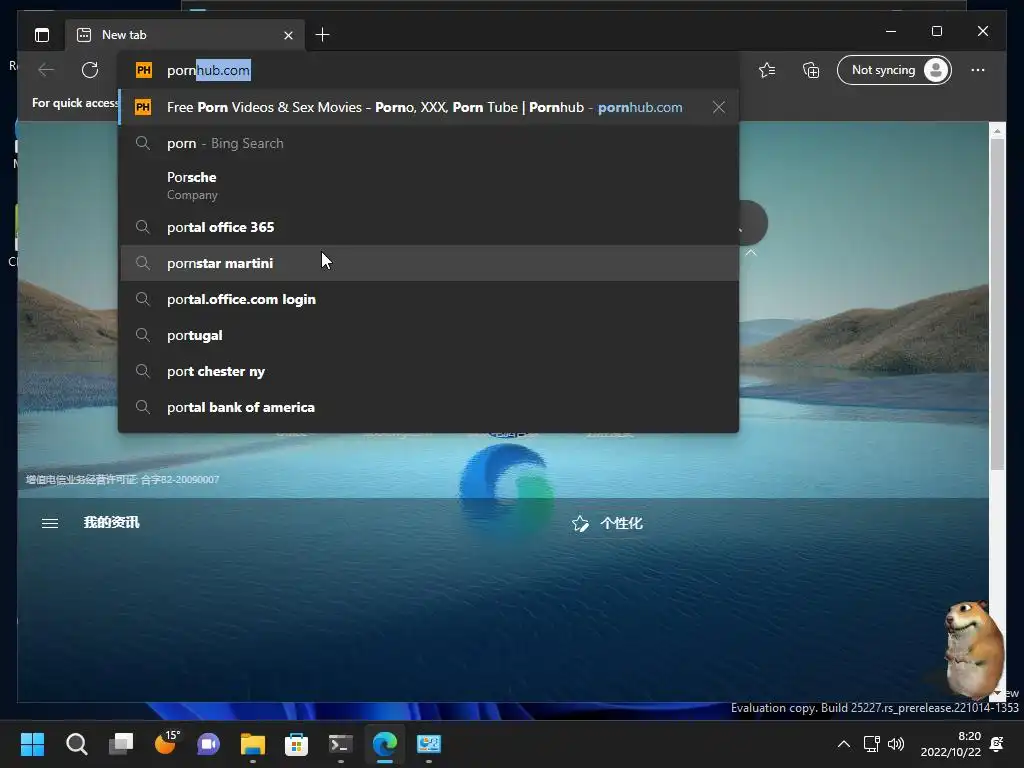Viewport: 1024px width, 768px height.
Task: Click the Microsoft Edge taskbar icon
Action: 385,744
